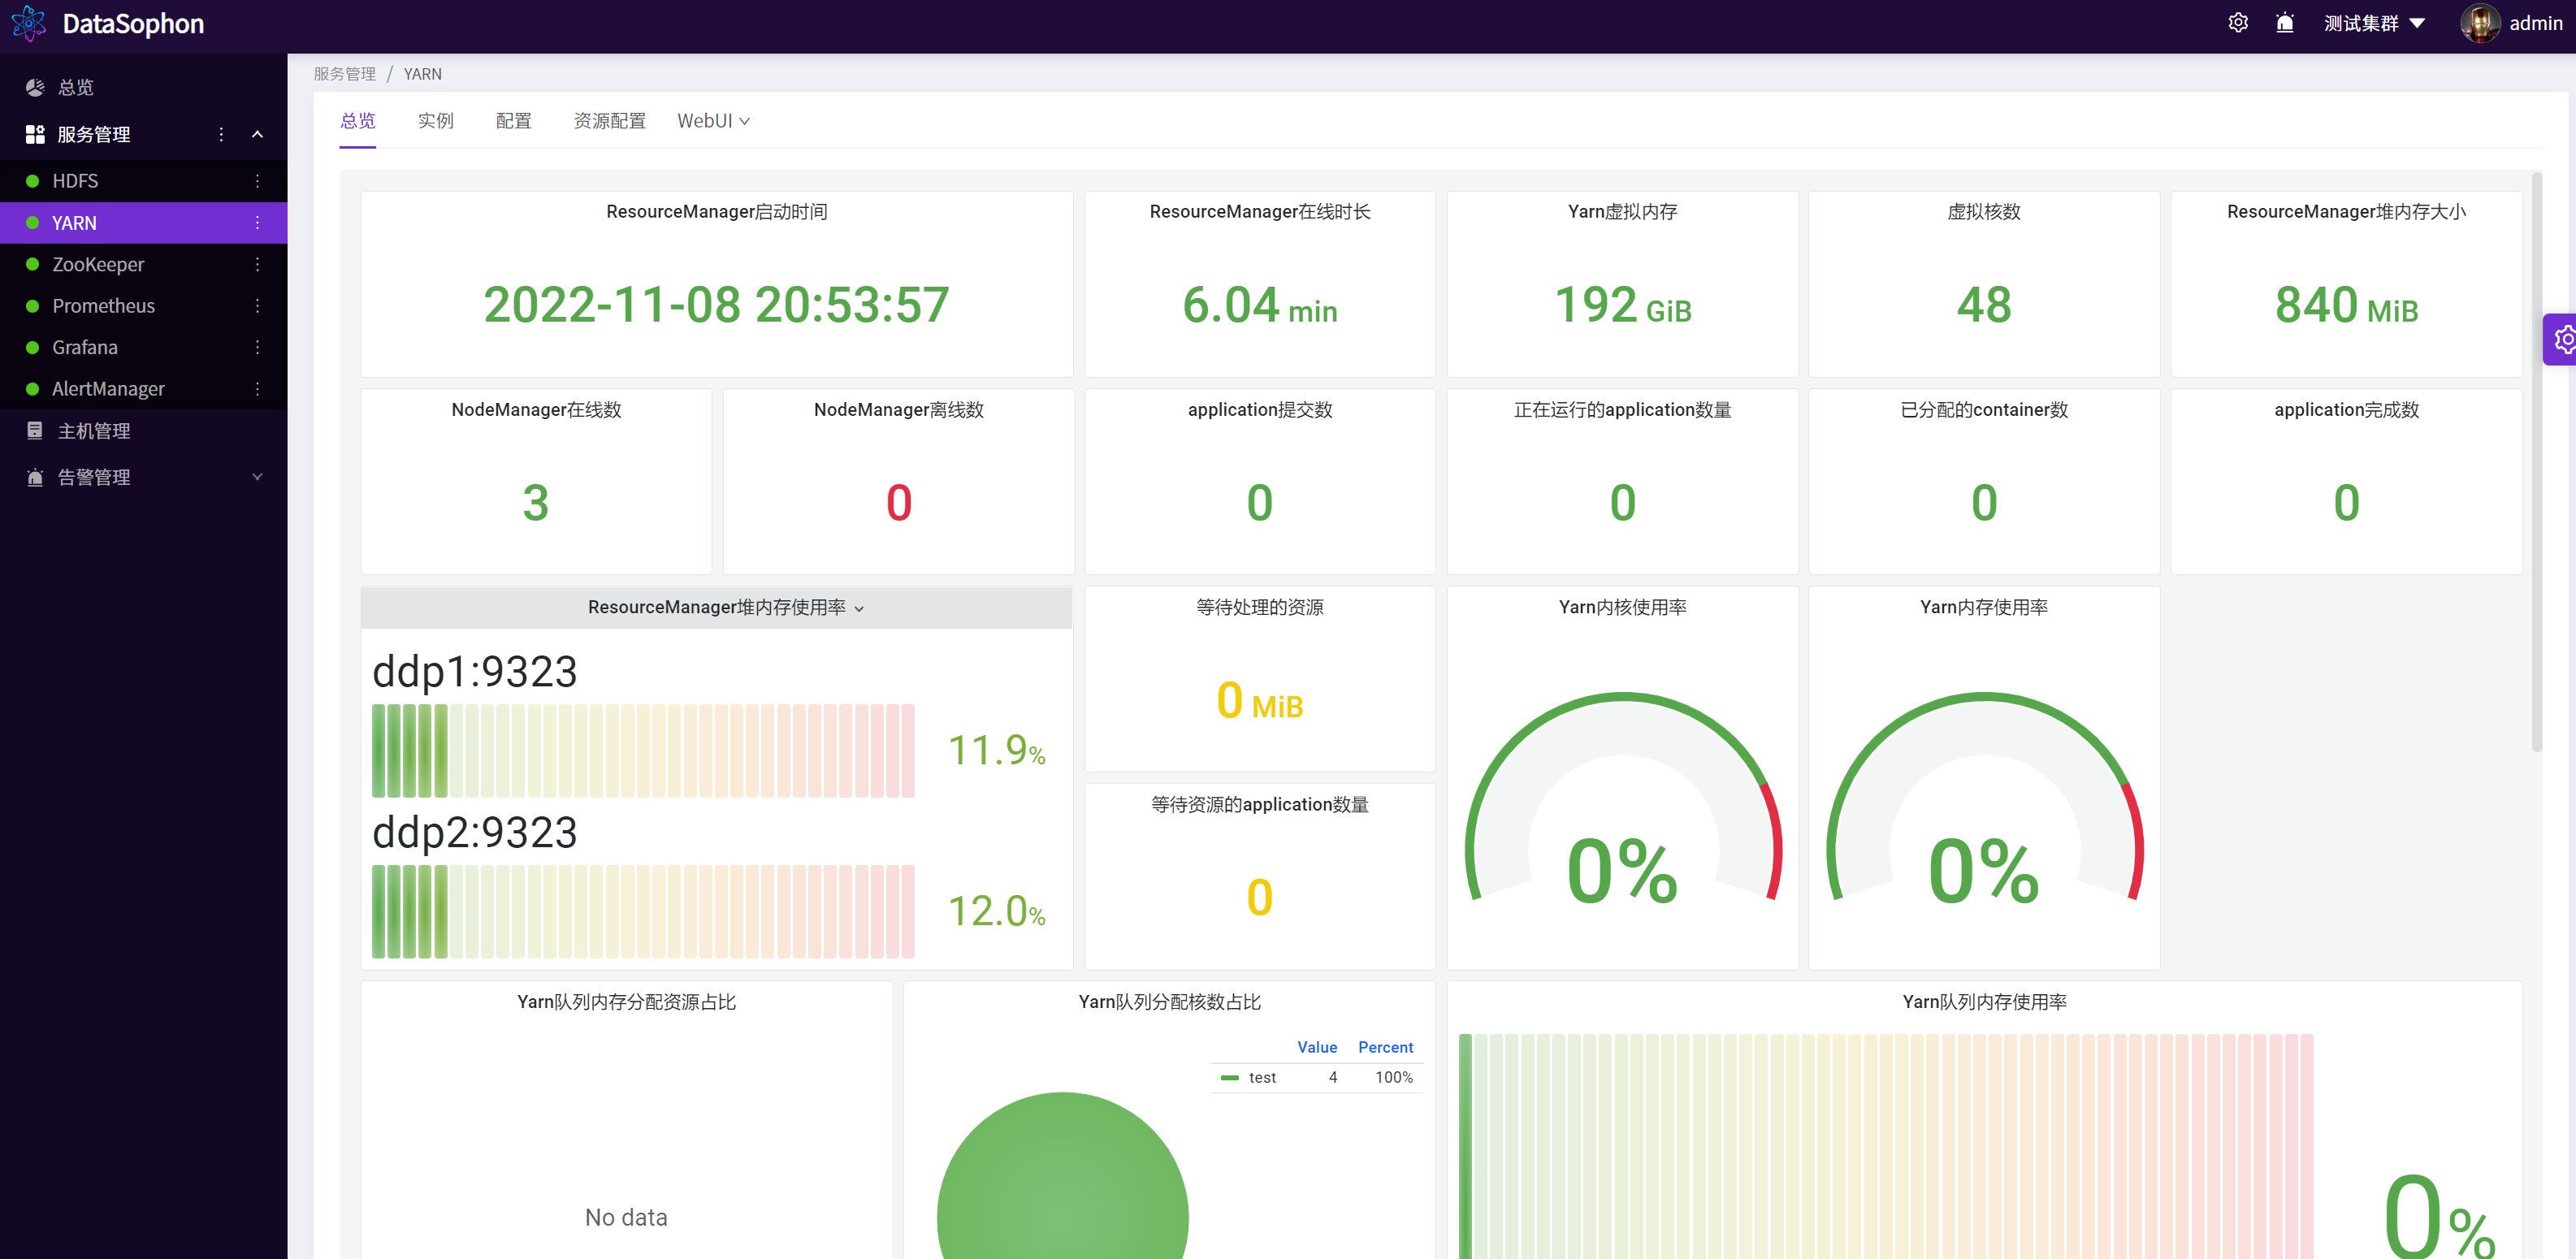This screenshot has width=2576, height=1259.
Task: Click the 192 GiB virtual memory value
Action: 1622,305
